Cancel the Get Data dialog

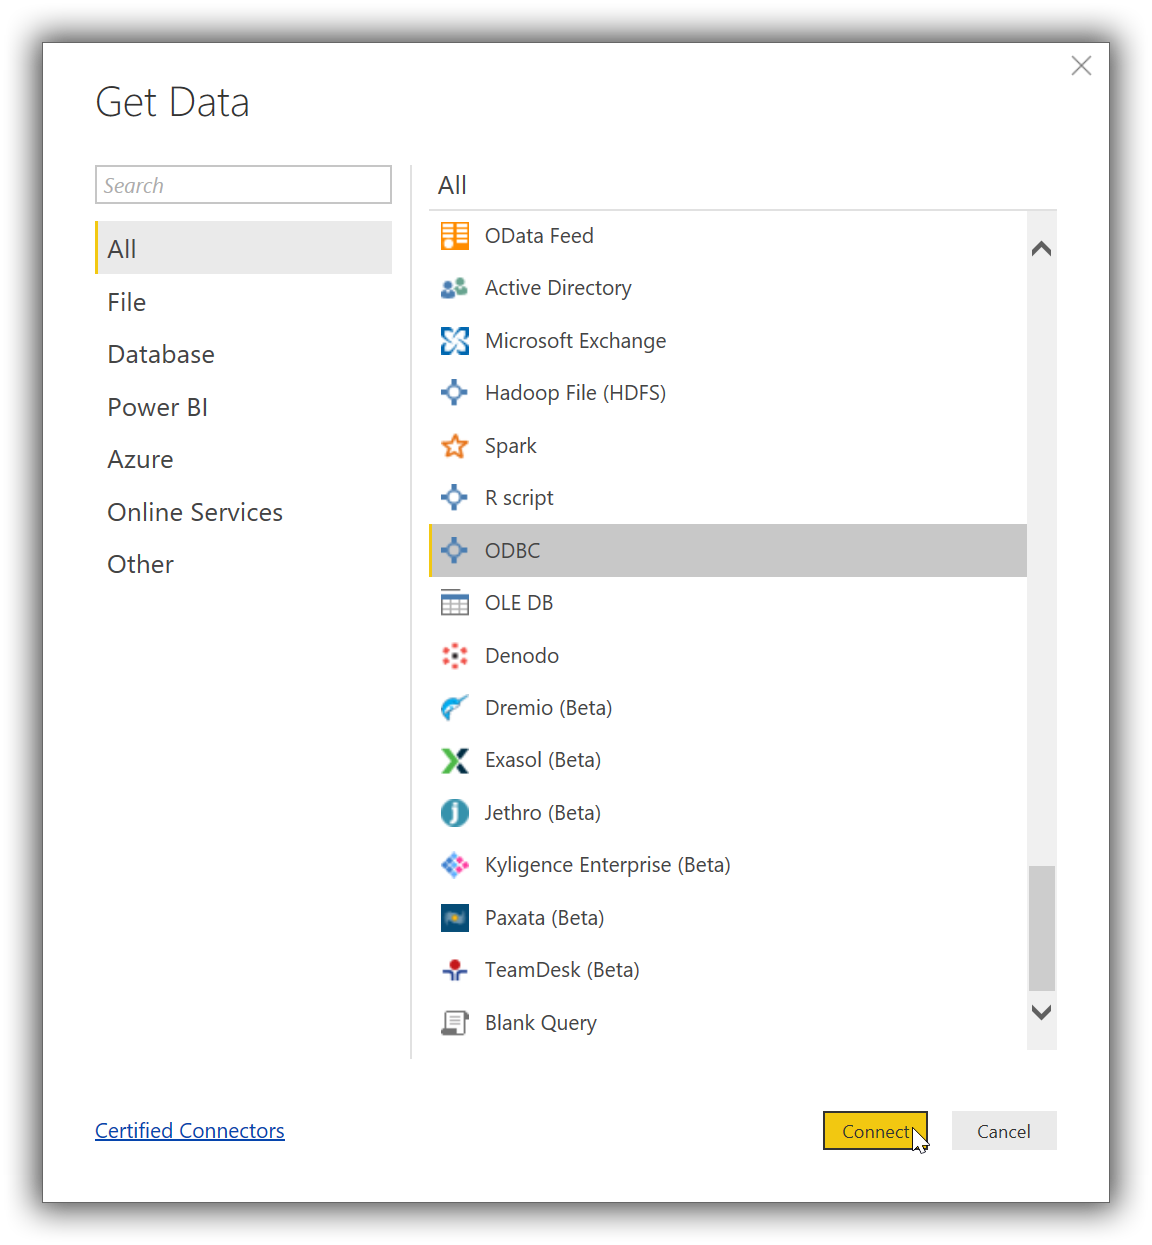click(1003, 1131)
